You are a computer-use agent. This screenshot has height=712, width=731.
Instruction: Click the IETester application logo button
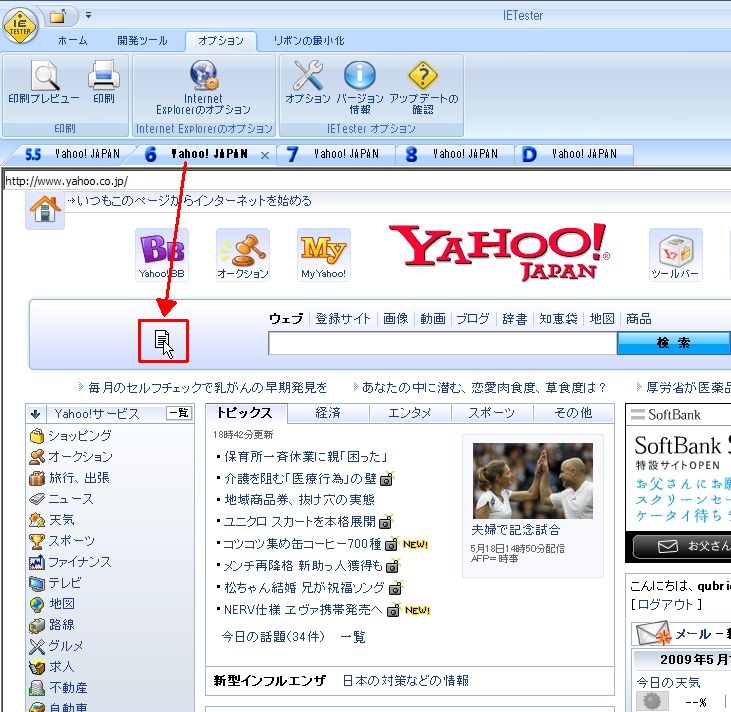click(20, 26)
